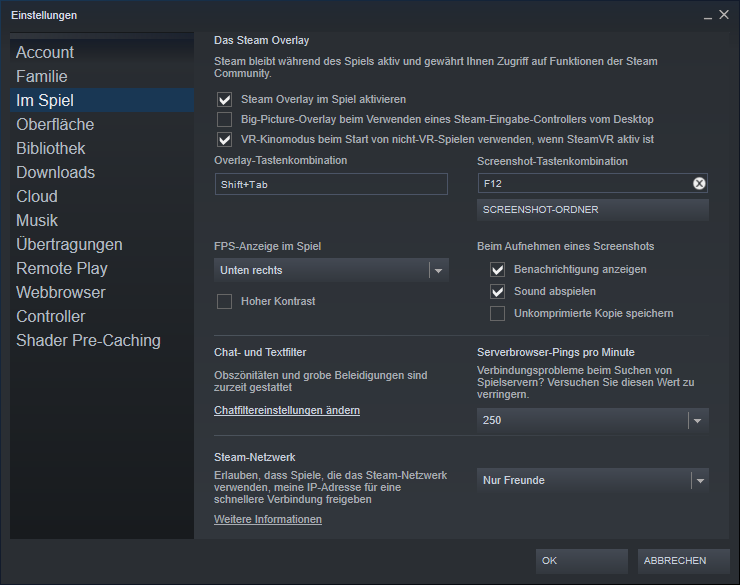Viewport: 740px width, 585px height.
Task: Click the 'FPS-Anzeige im Spiel' label
Action: tap(268, 246)
